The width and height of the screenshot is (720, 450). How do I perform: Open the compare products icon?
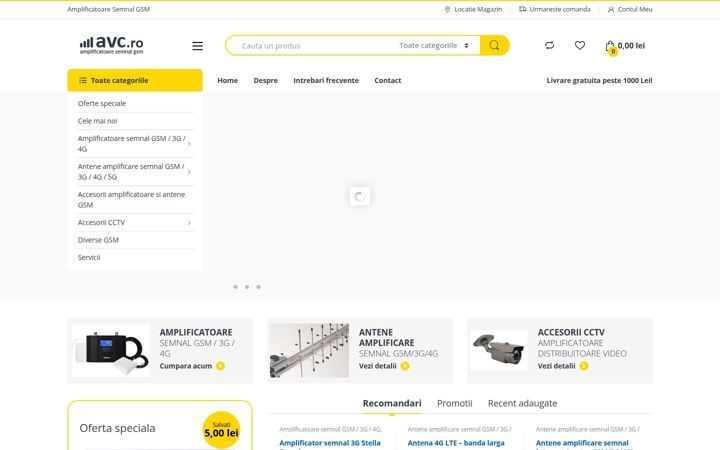pos(549,45)
